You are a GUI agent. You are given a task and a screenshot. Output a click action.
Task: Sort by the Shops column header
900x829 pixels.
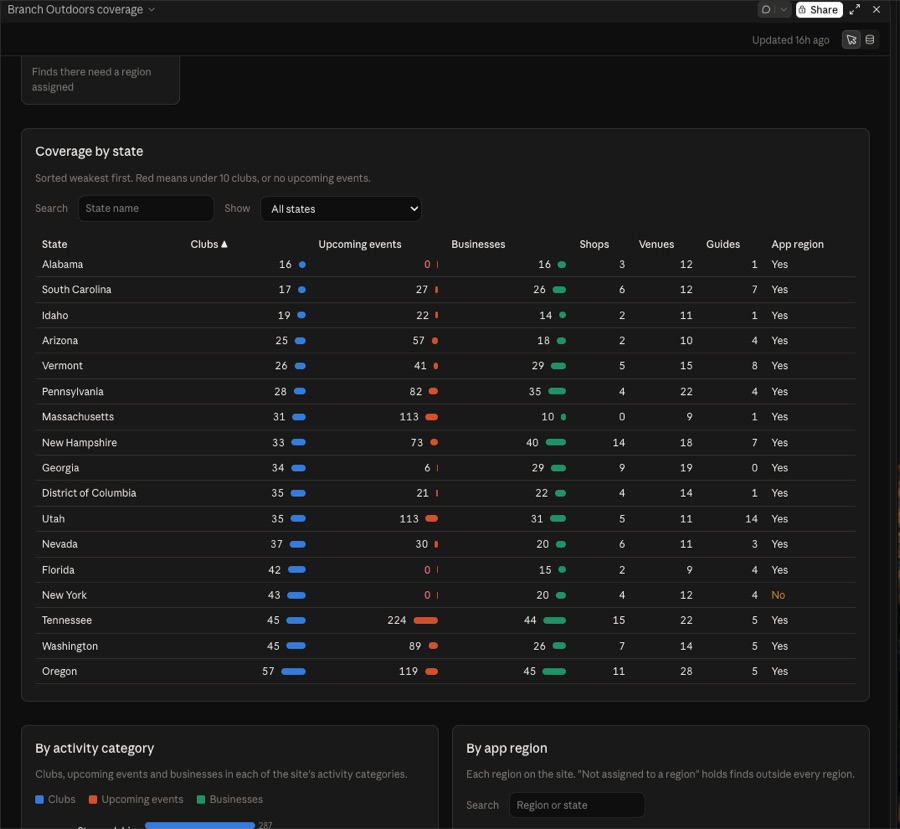click(x=594, y=245)
